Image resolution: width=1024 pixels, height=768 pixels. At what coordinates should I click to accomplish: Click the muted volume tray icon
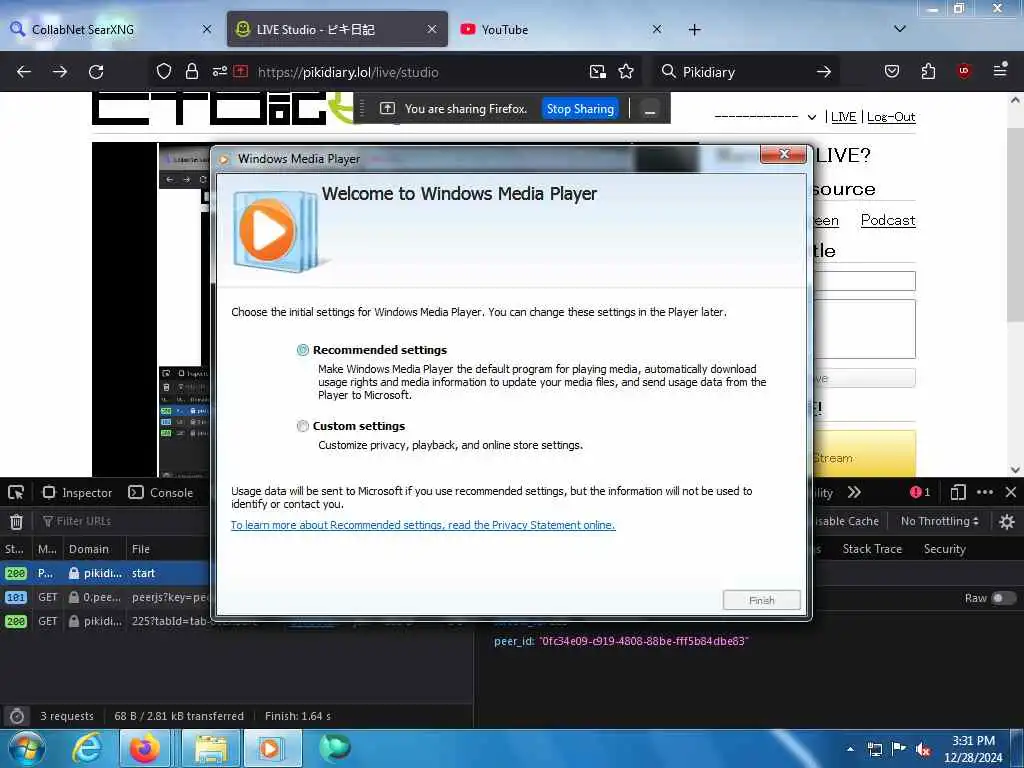click(x=923, y=749)
